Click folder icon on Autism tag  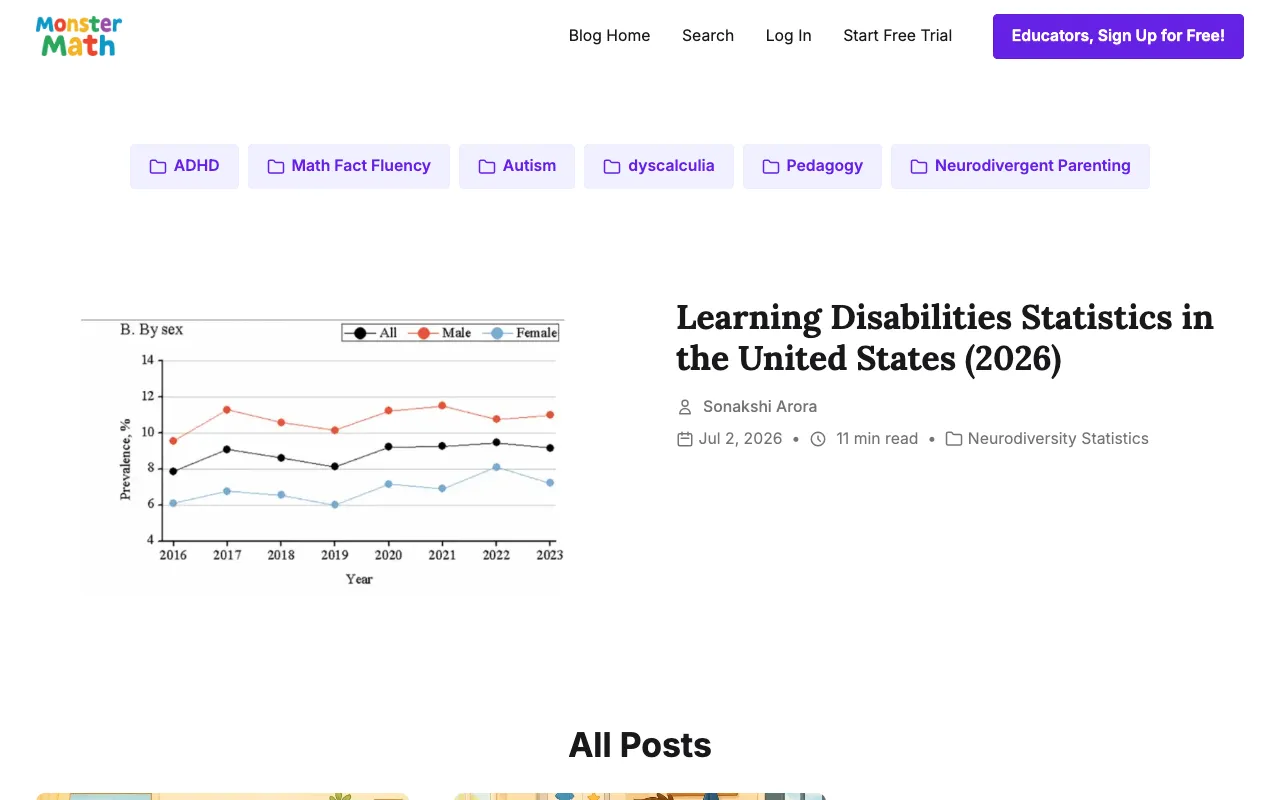pyautogui.click(x=487, y=166)
